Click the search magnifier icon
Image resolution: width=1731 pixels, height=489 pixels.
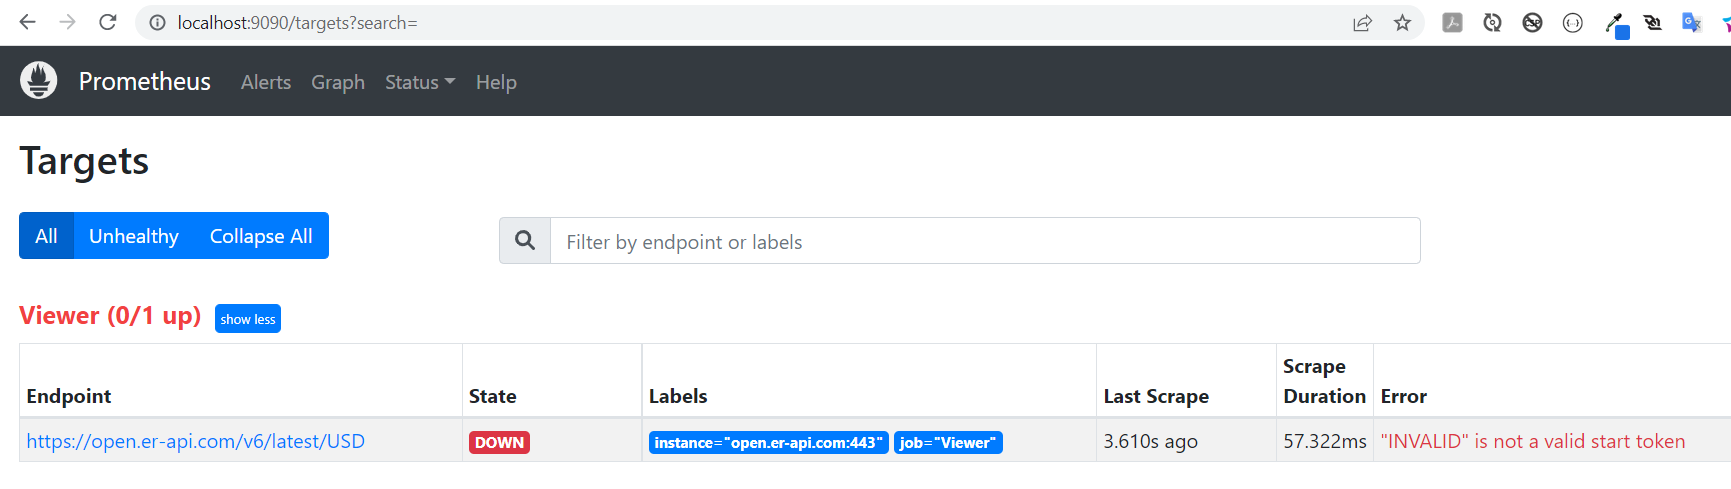click(525, 241)
